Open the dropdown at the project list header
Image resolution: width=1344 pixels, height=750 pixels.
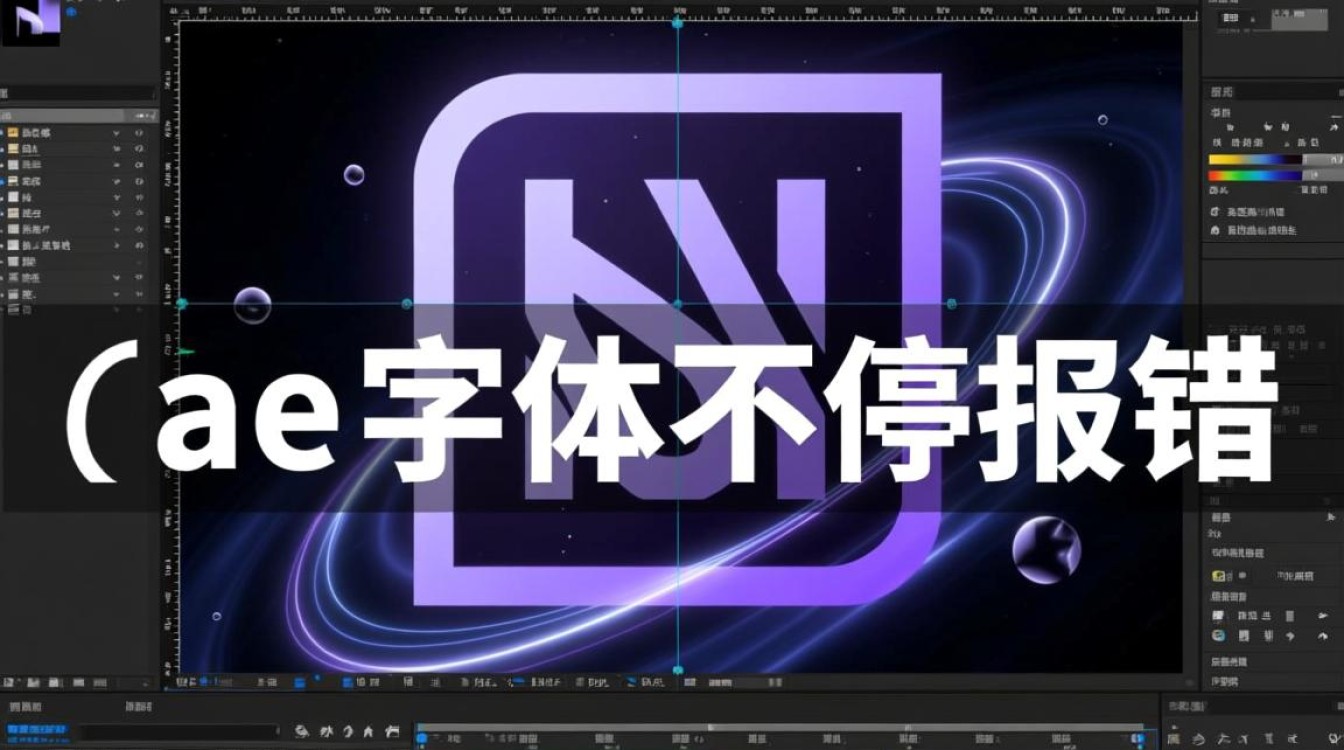[x=147, y=116]
